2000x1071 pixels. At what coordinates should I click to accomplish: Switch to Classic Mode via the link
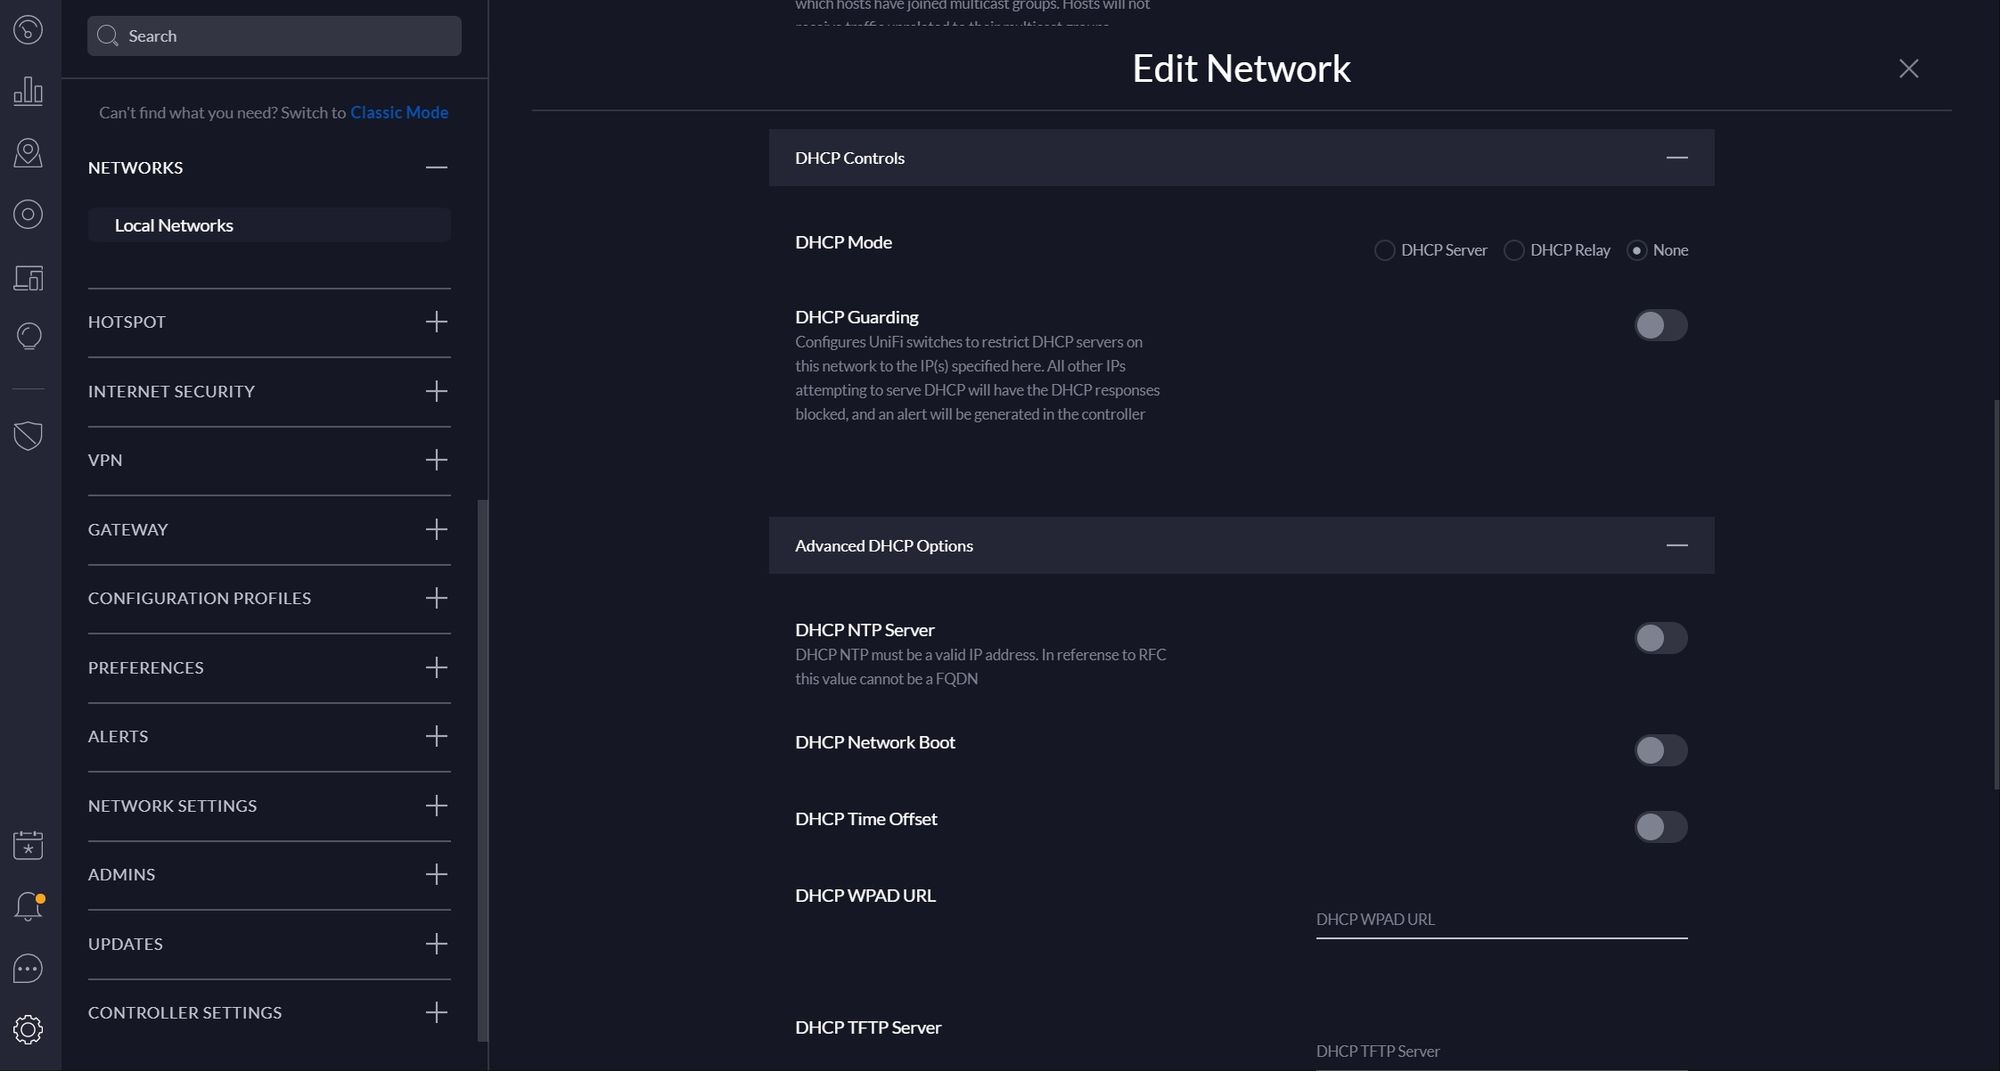point(399,113)
